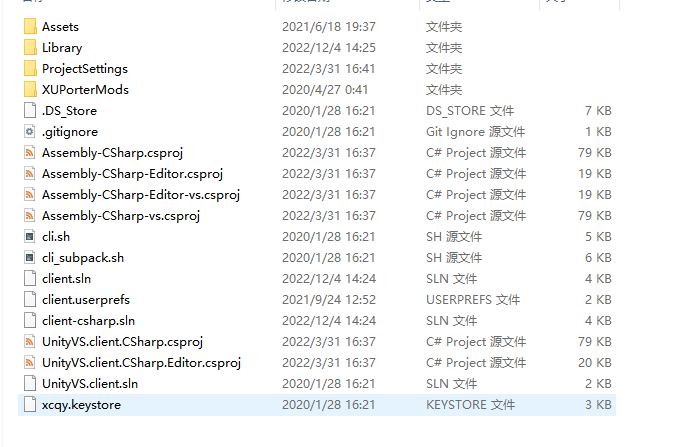The height and width of the screenshot is (447, 678).
Task: Select Assembly-CSharp-Editor.csproj file name
Action: pyautogui.click(x=132, y=174)
